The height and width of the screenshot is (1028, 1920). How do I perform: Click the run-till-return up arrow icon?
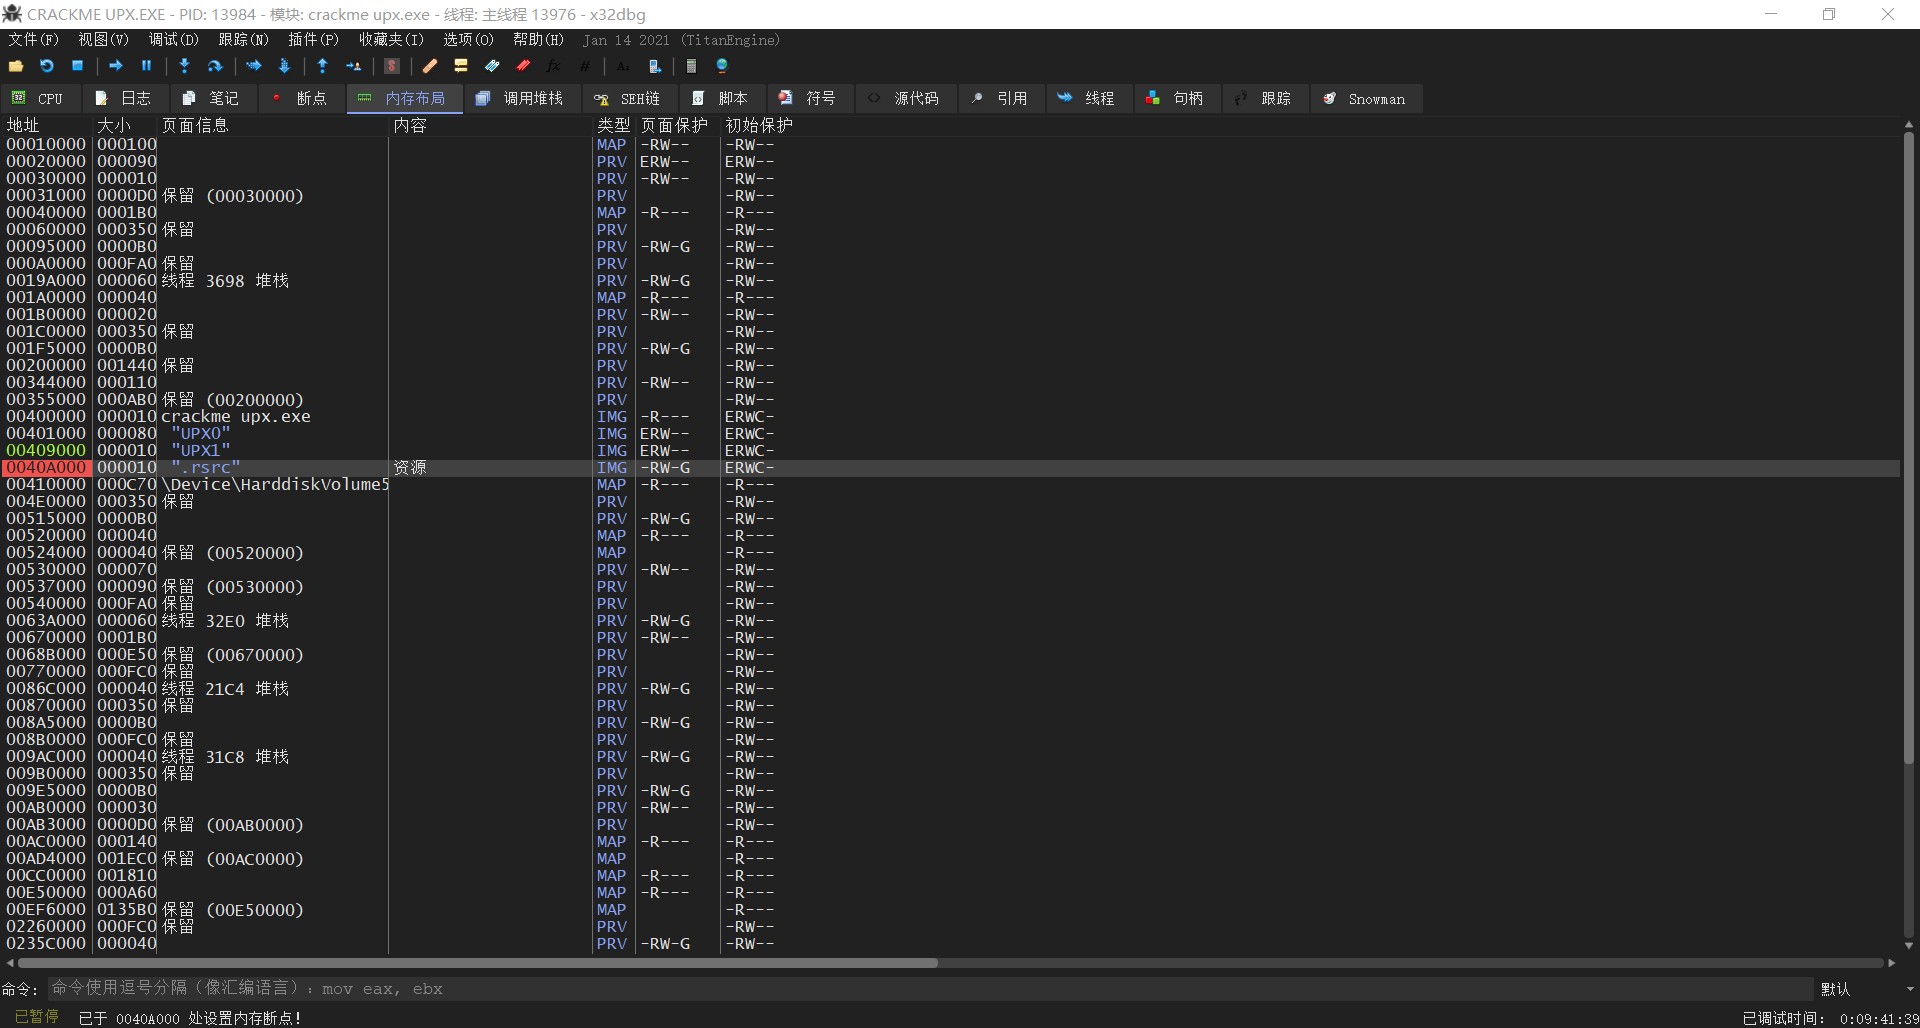pos(322,66)
